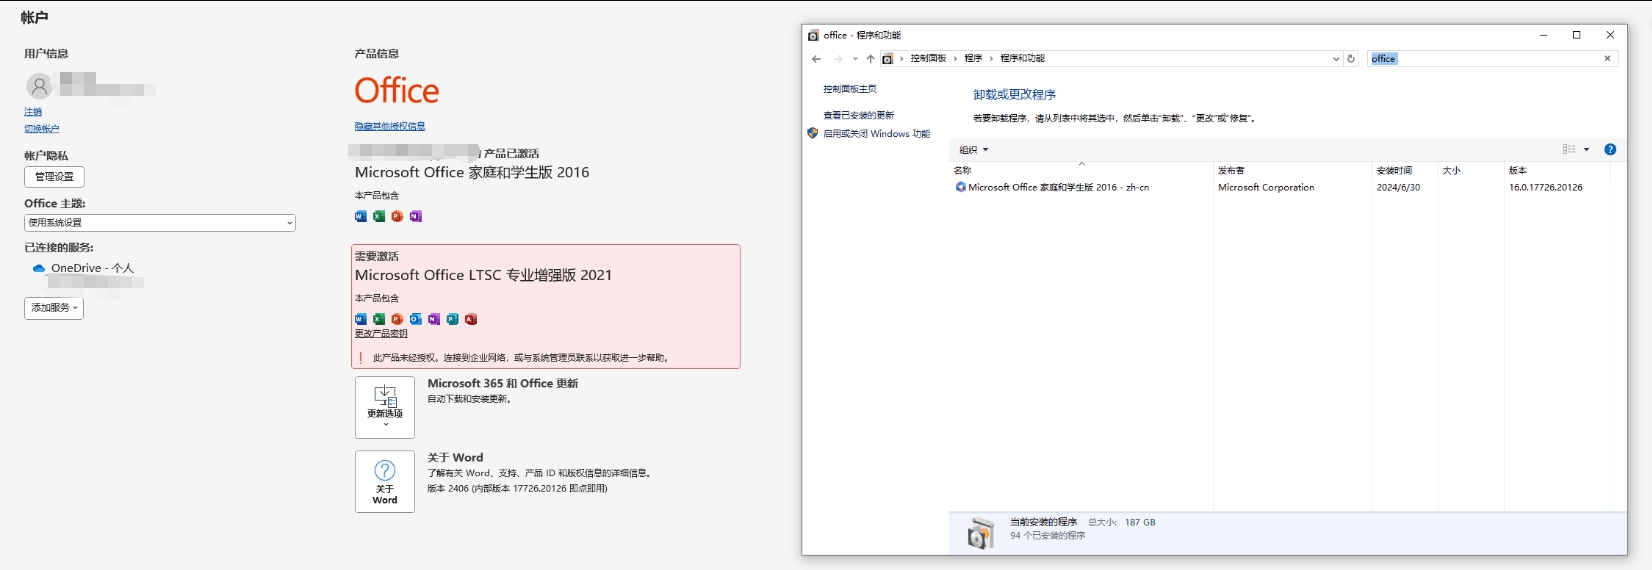Click the OneDrive cloud icon in connected services

point(39,268)
